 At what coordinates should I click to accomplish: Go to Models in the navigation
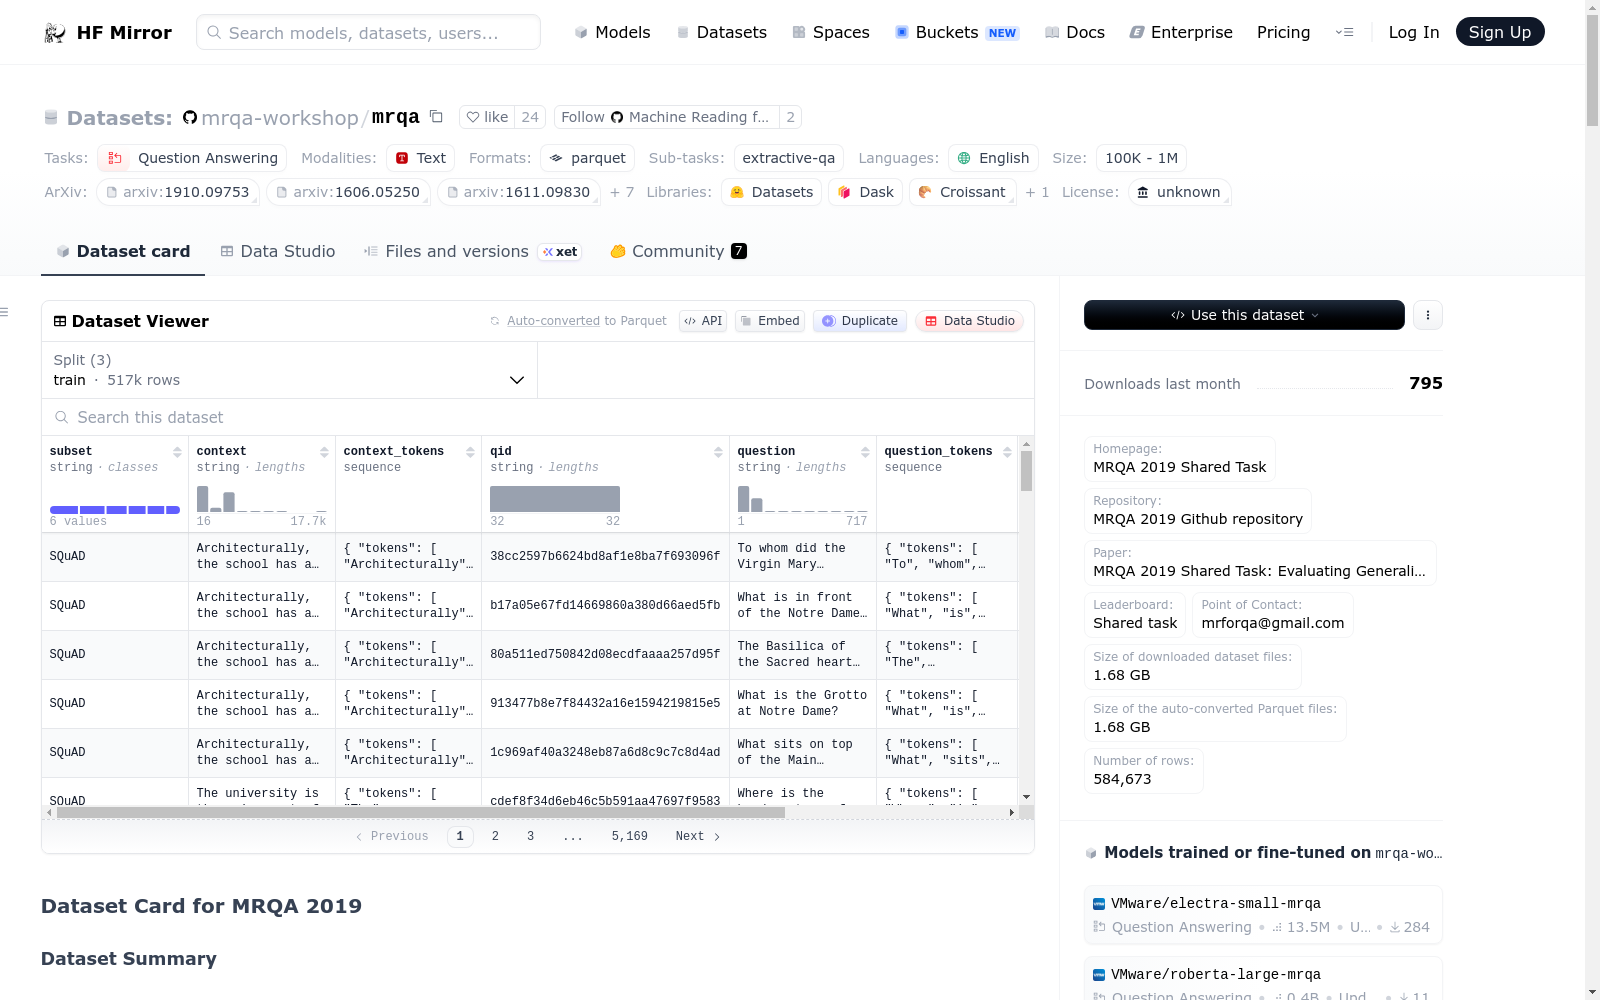tap(612, 32)
